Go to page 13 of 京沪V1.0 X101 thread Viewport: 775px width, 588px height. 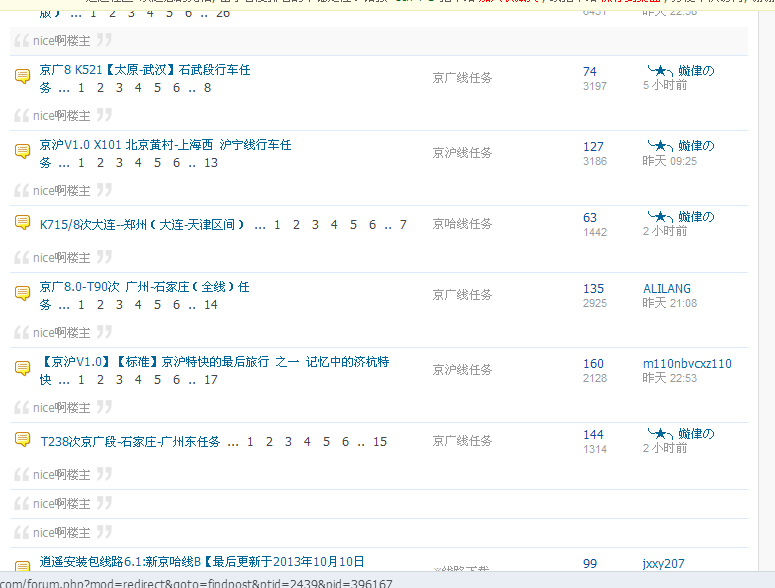coord(210,163)
